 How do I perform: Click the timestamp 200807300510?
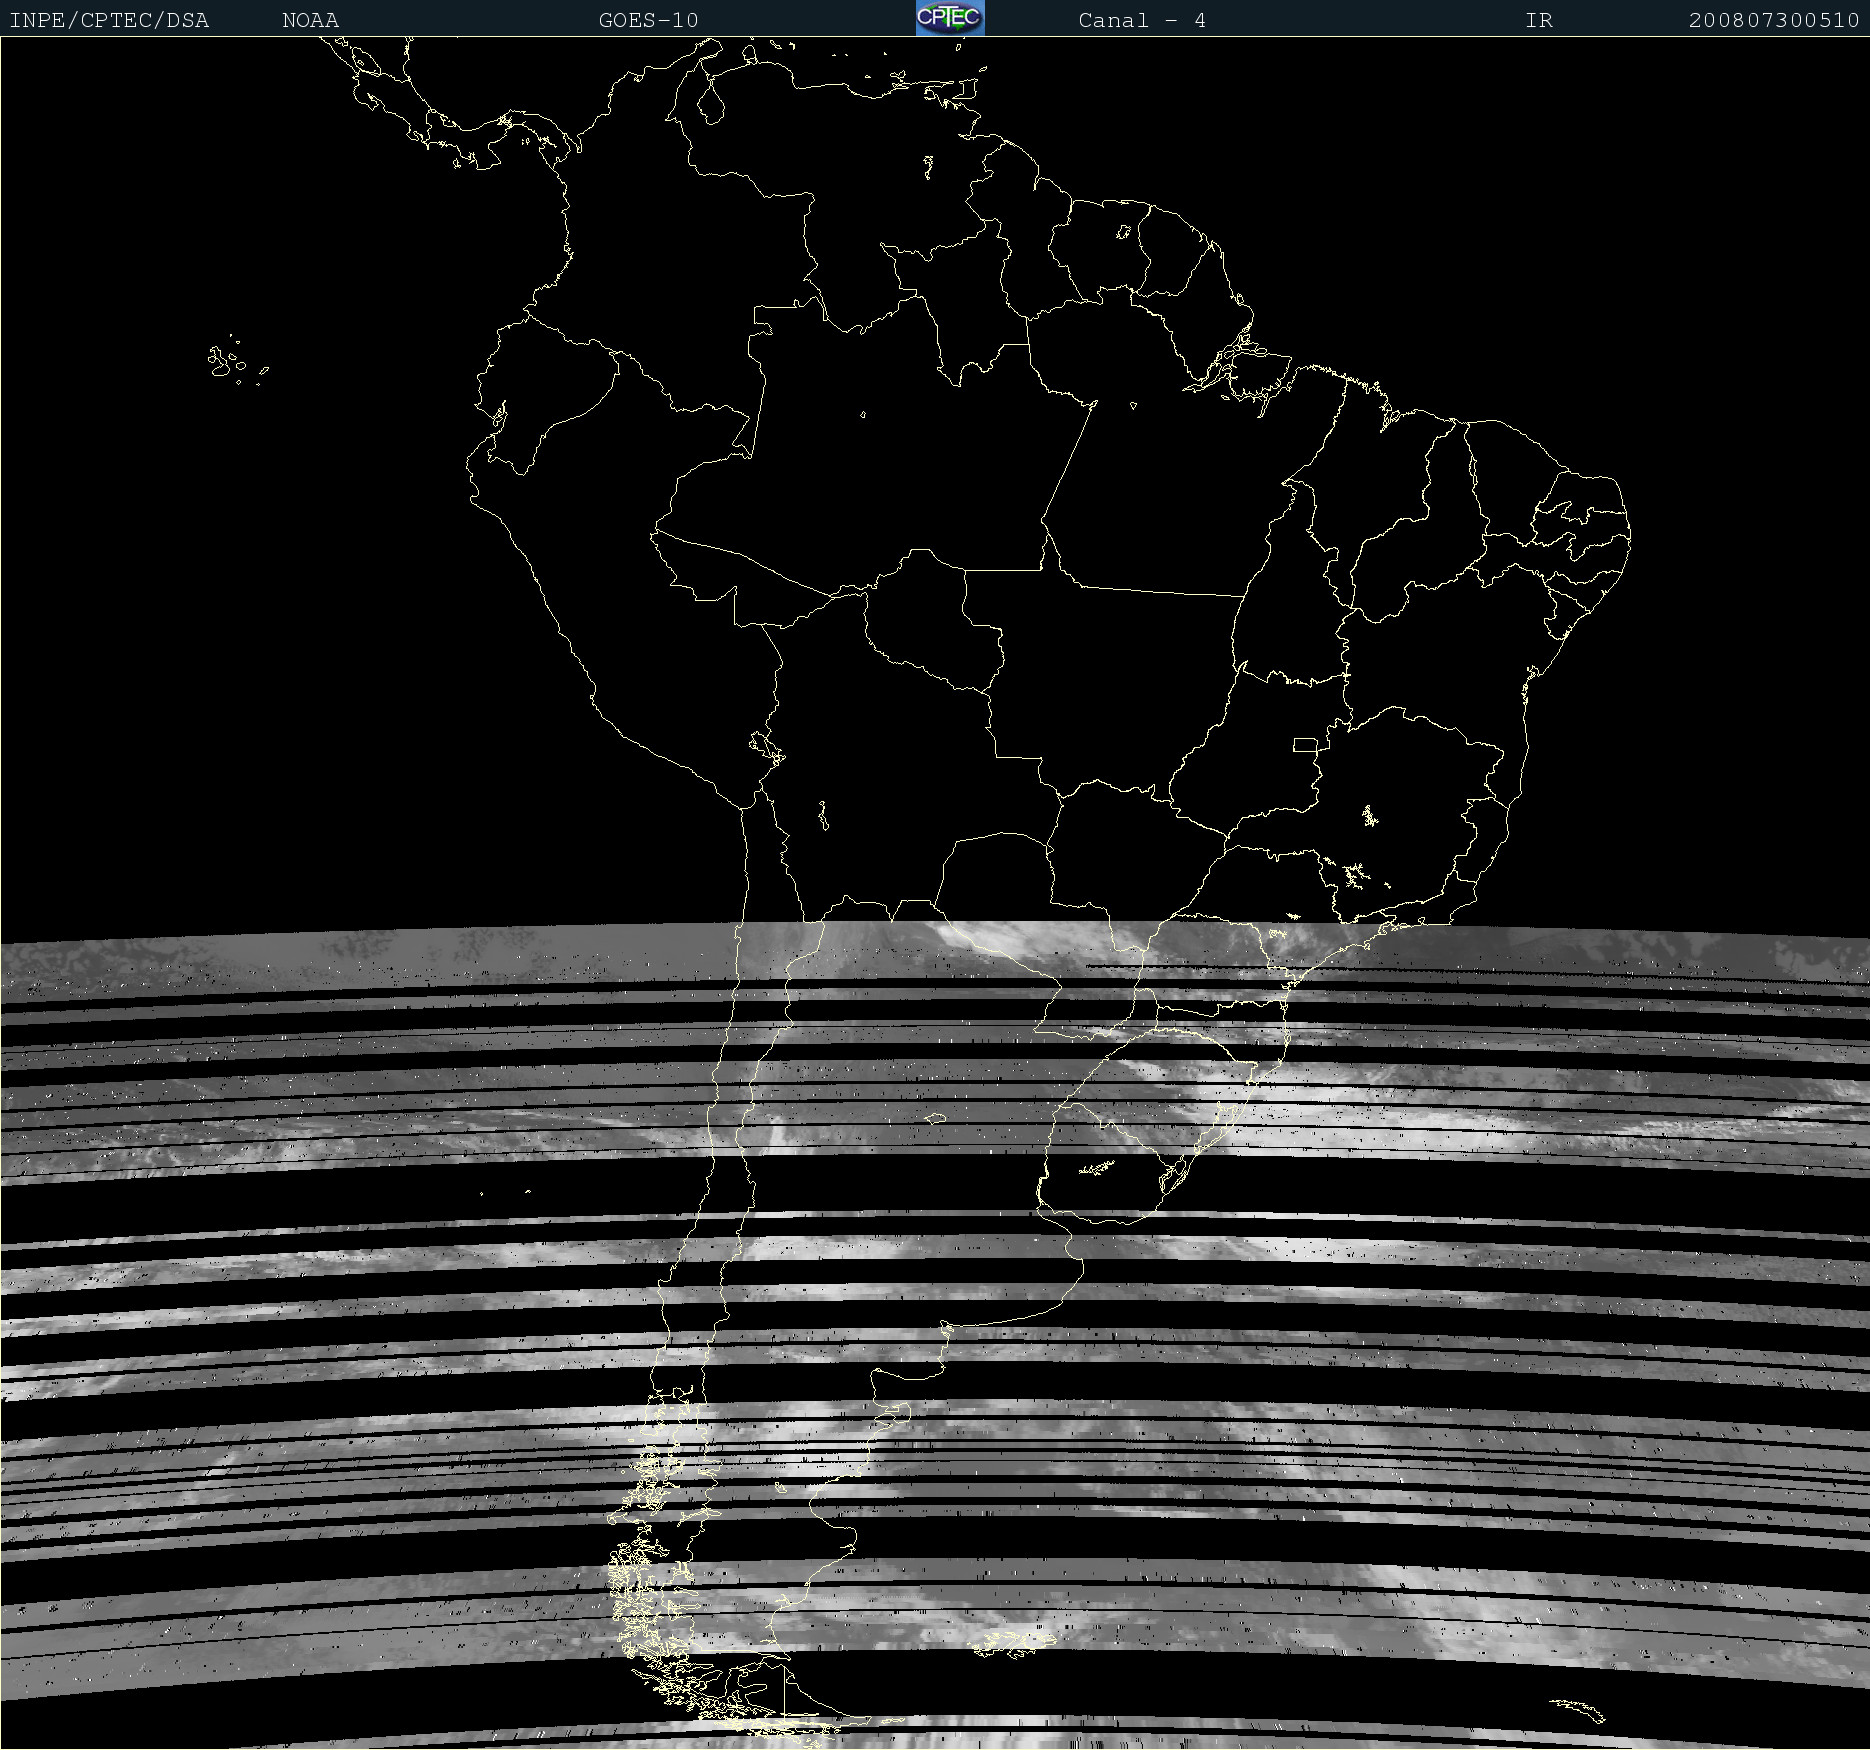1773,20
